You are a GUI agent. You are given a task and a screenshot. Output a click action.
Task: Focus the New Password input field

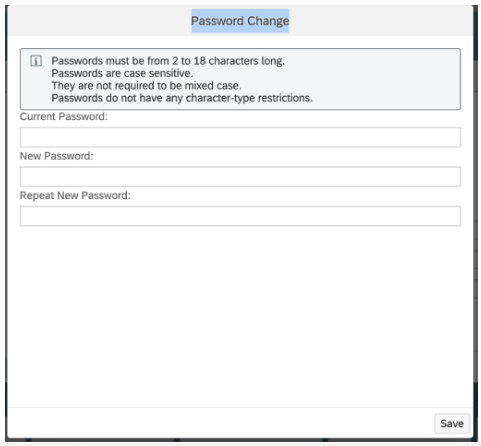click(x=240, y=176)
